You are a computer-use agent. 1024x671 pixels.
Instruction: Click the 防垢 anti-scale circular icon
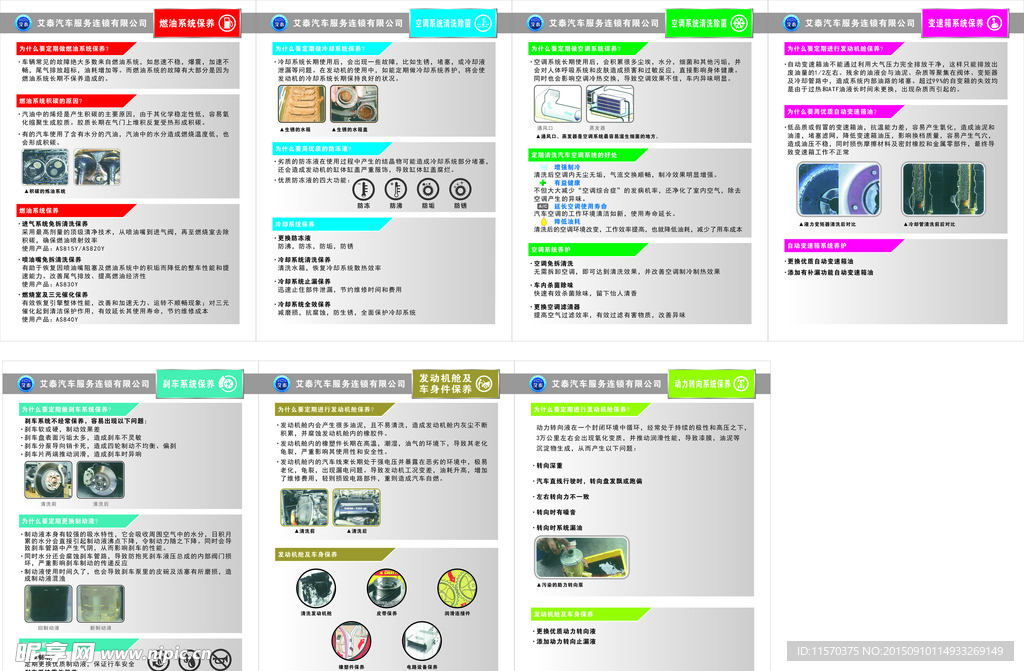coord(429,190)
